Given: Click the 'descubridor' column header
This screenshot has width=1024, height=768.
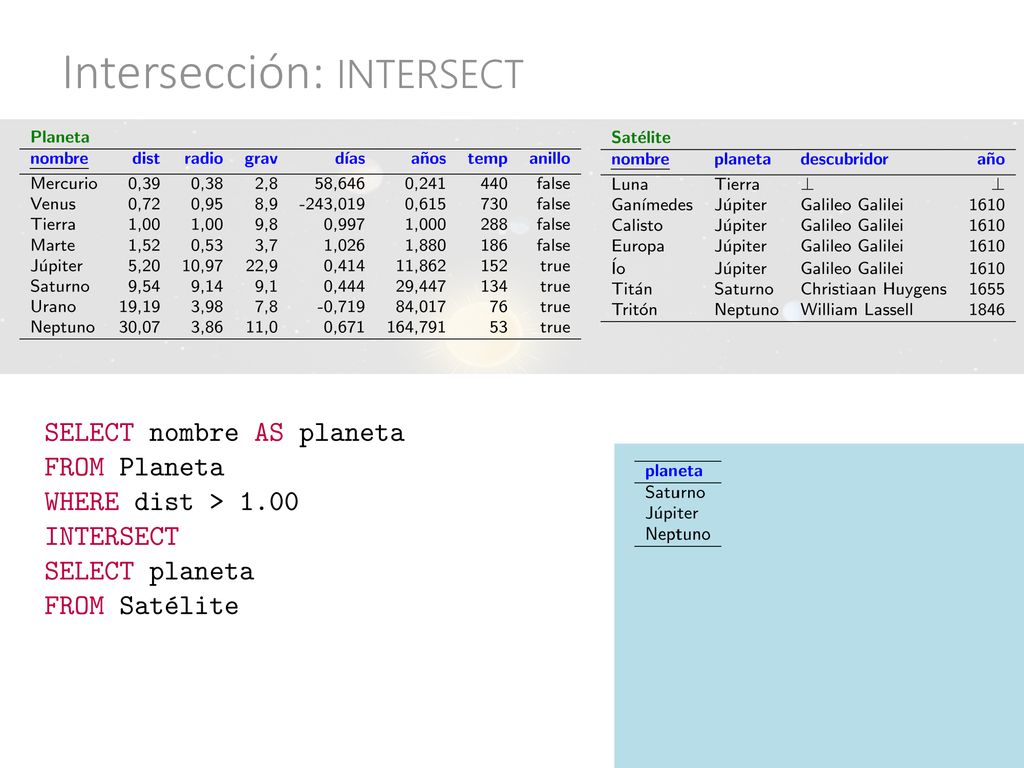Looking at the screenshot, I should coord(844,159).
